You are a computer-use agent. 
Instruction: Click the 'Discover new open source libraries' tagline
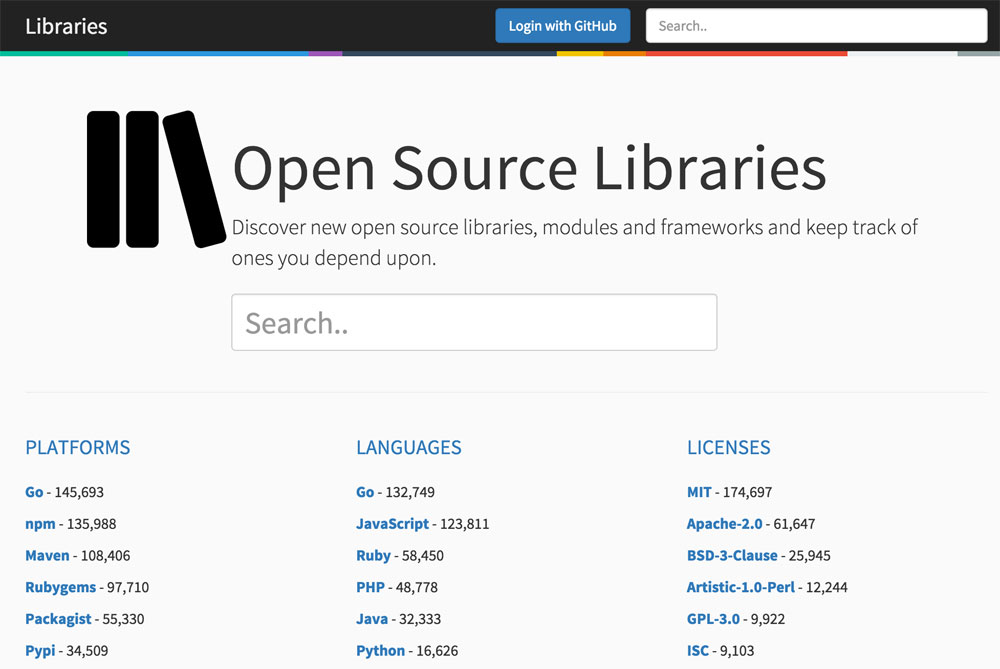(x=575, y=242)
